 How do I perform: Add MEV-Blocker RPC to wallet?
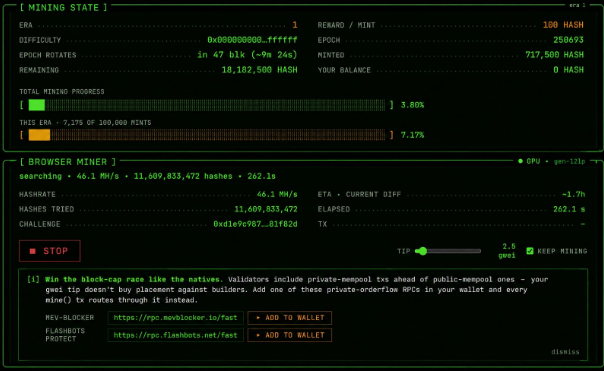click(290, 318)
